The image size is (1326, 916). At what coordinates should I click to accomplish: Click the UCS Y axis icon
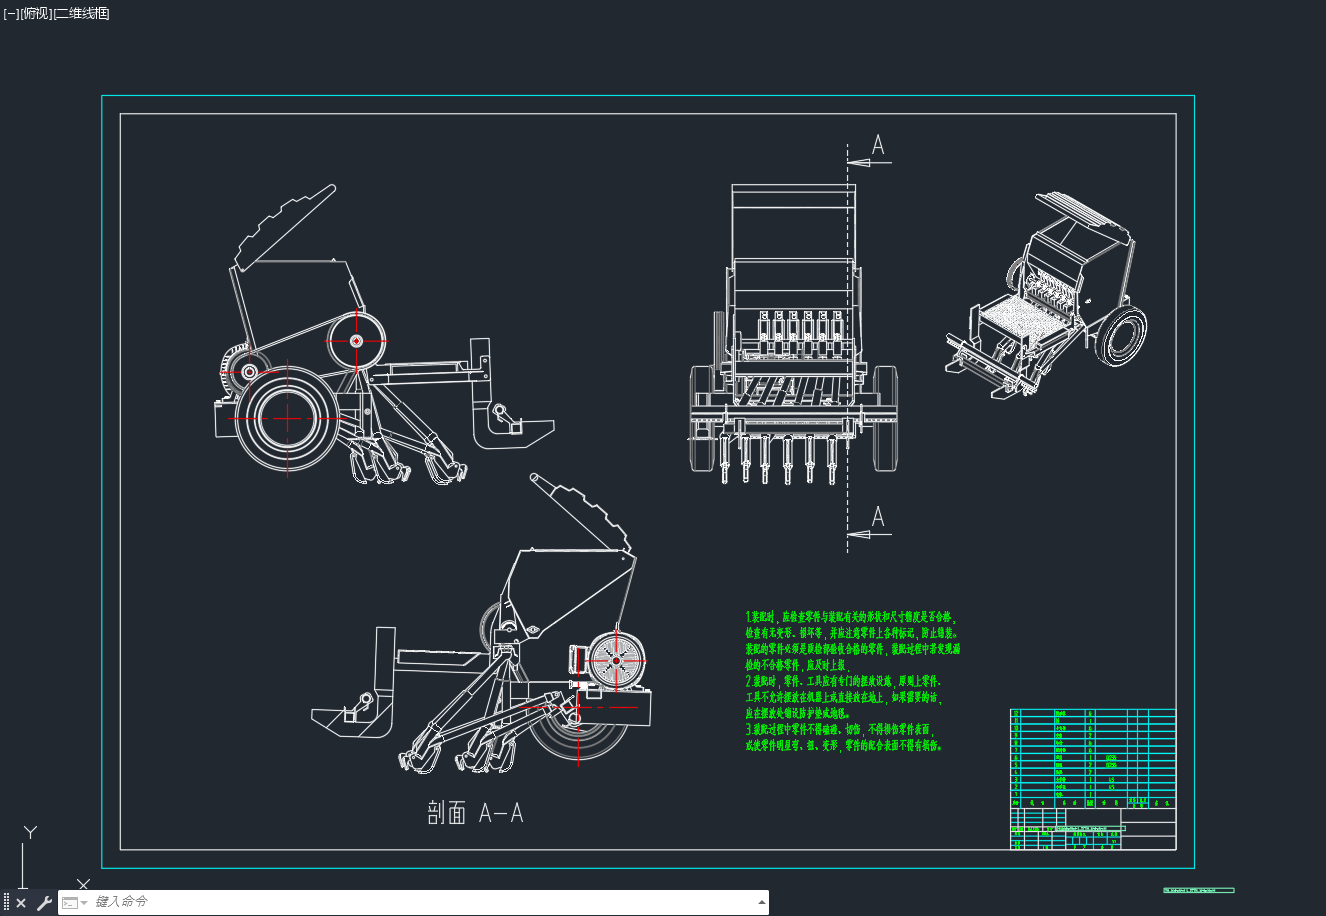[x=31, y=832]
